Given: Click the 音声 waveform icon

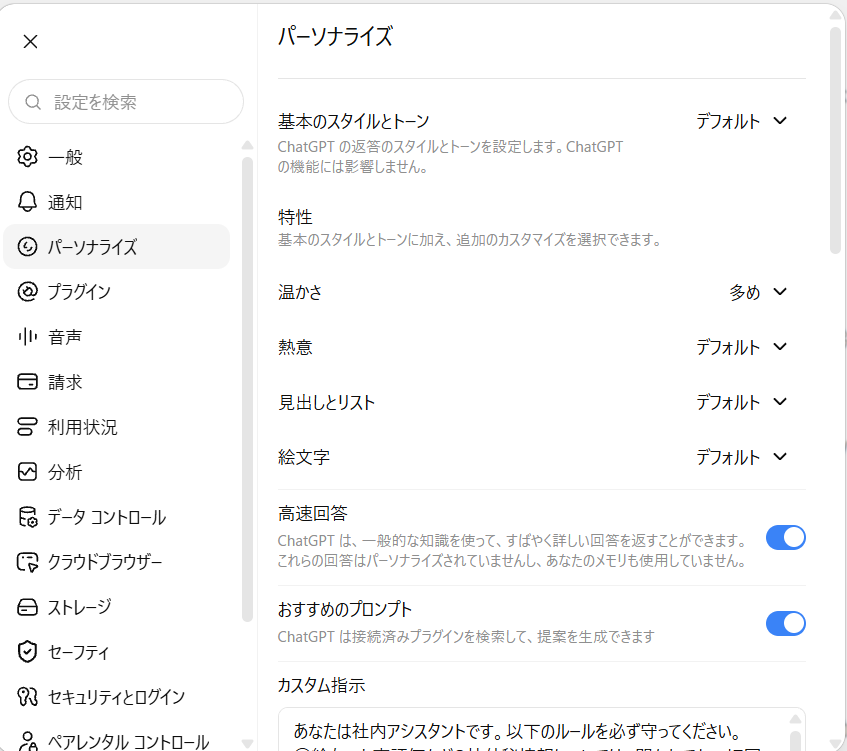Looking at the screenshot, I should (27, 337).
